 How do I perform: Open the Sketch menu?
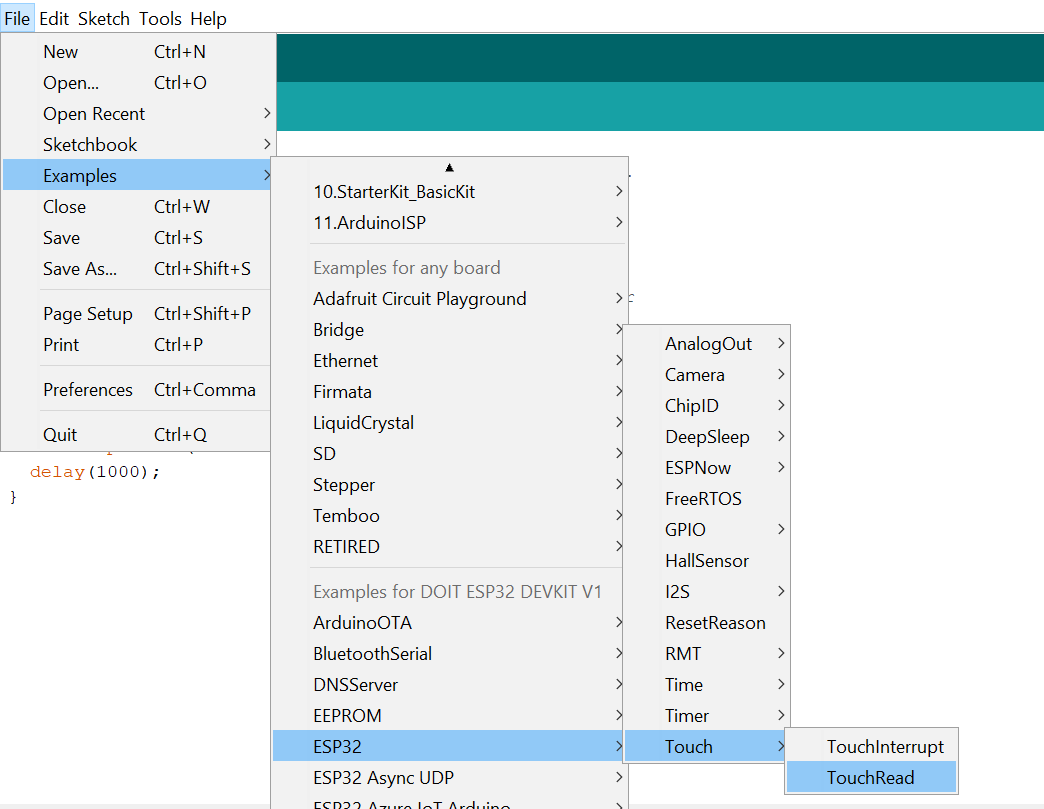click(x=104, y=18)
